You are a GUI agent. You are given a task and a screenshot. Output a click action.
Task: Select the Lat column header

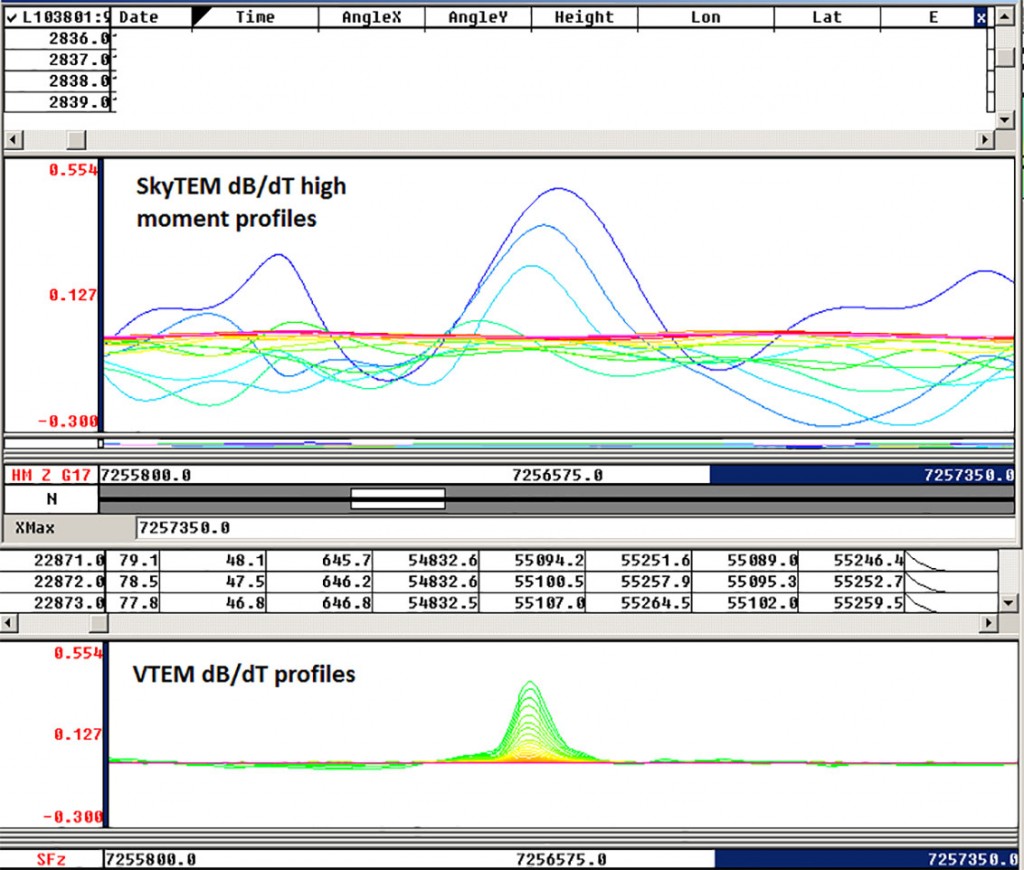coord(826,16)
